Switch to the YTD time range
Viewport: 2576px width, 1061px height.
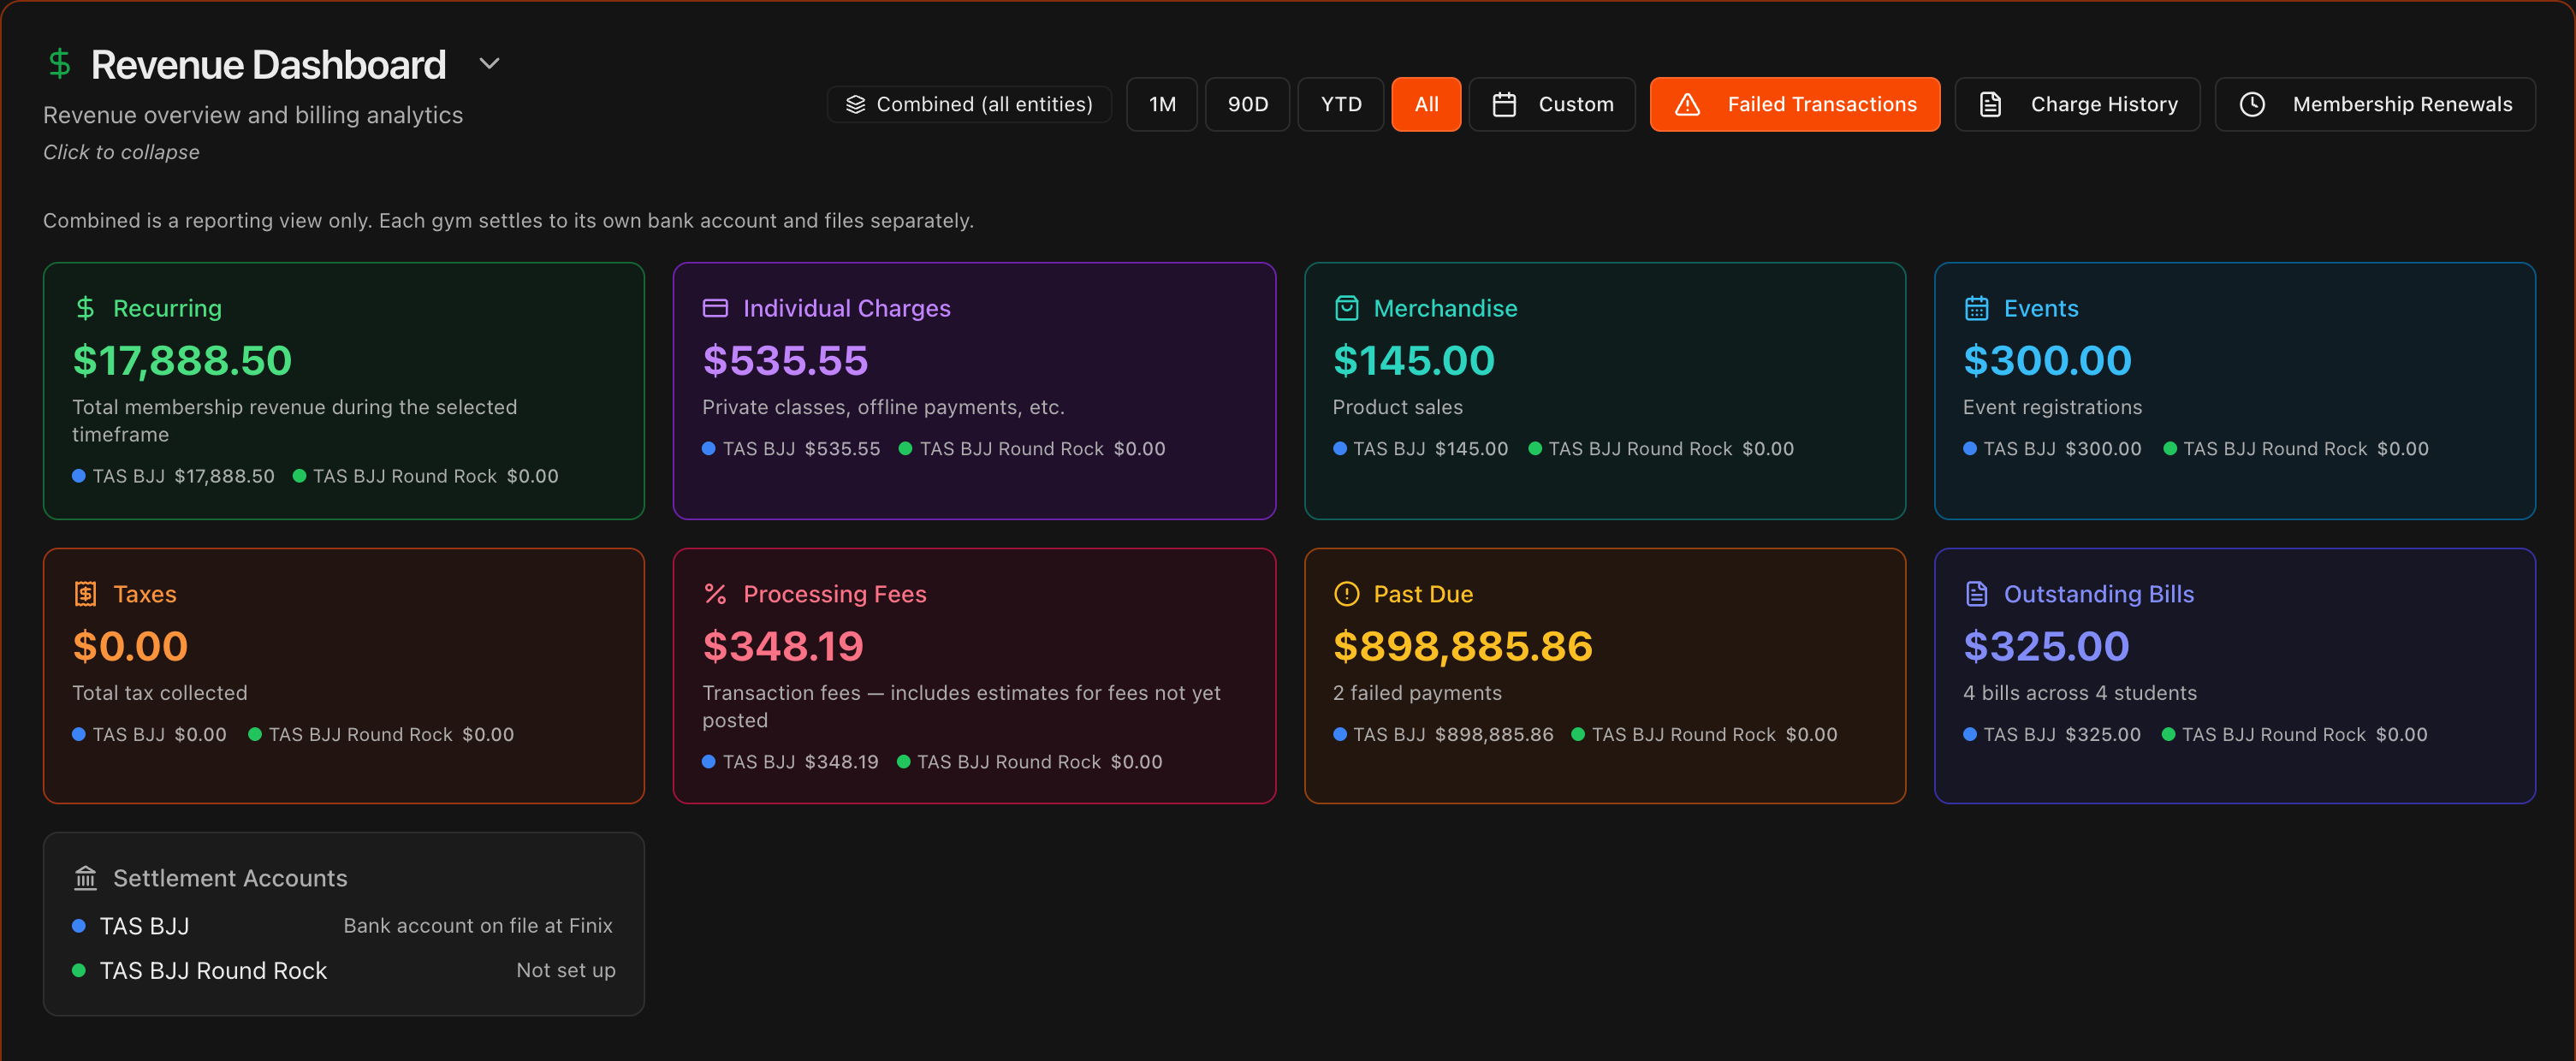pyautogui.click(x=1341, y=104)
